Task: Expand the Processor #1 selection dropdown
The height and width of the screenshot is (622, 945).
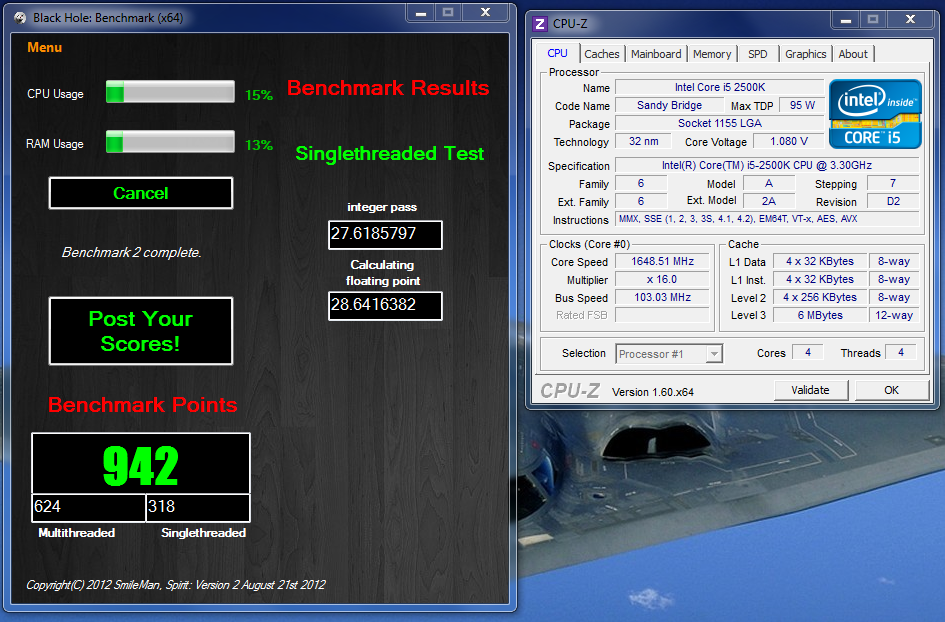Action: [x=714, y=354]
